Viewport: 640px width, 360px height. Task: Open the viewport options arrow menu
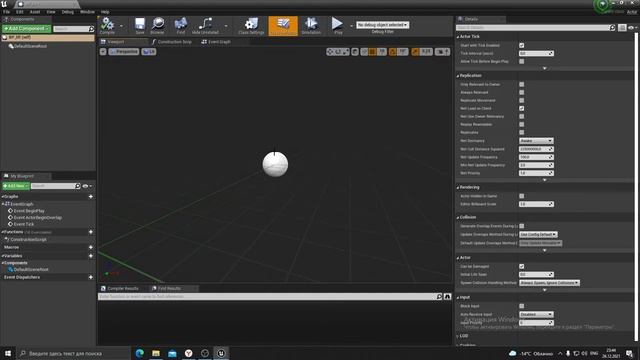(x=103, y=51)
